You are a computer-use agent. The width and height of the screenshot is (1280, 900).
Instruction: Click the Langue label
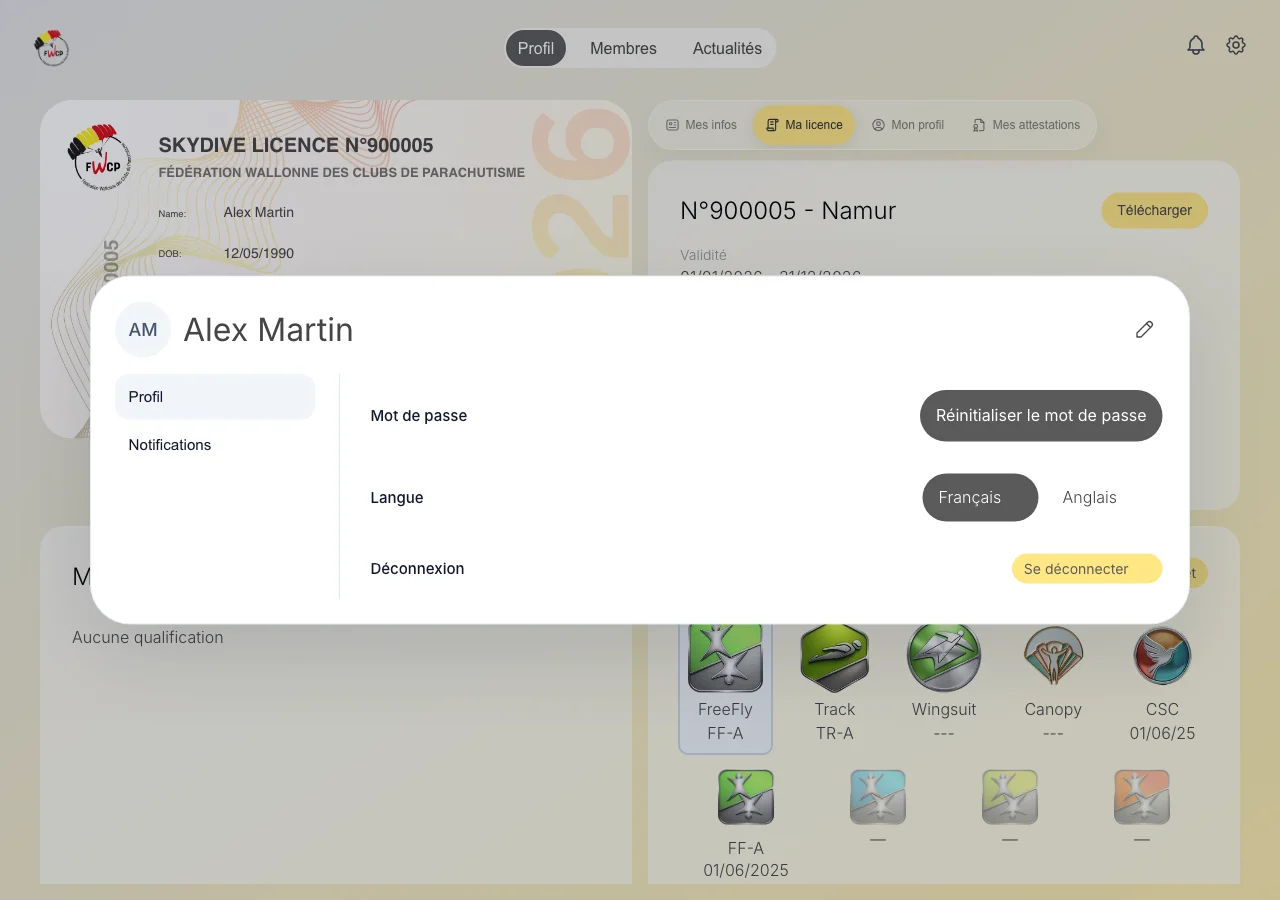pos(397,497)
